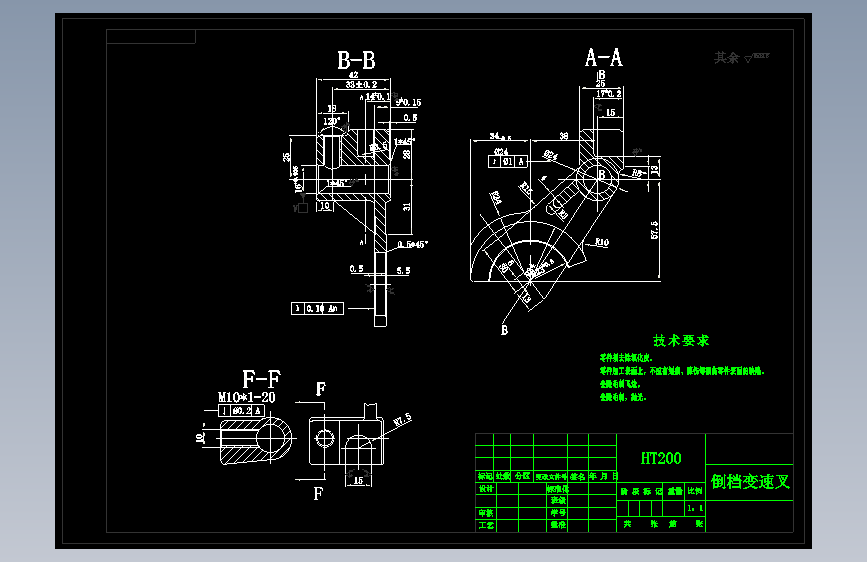Select the 设计 cell in title block
This screenshot has width=867, height=562.
[x=486, y=489]
